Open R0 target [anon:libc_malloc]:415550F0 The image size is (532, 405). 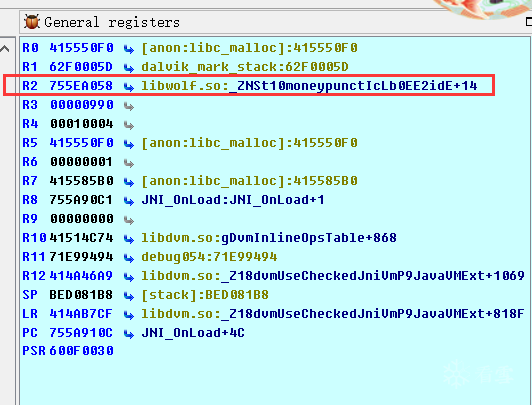pos(249,48)
